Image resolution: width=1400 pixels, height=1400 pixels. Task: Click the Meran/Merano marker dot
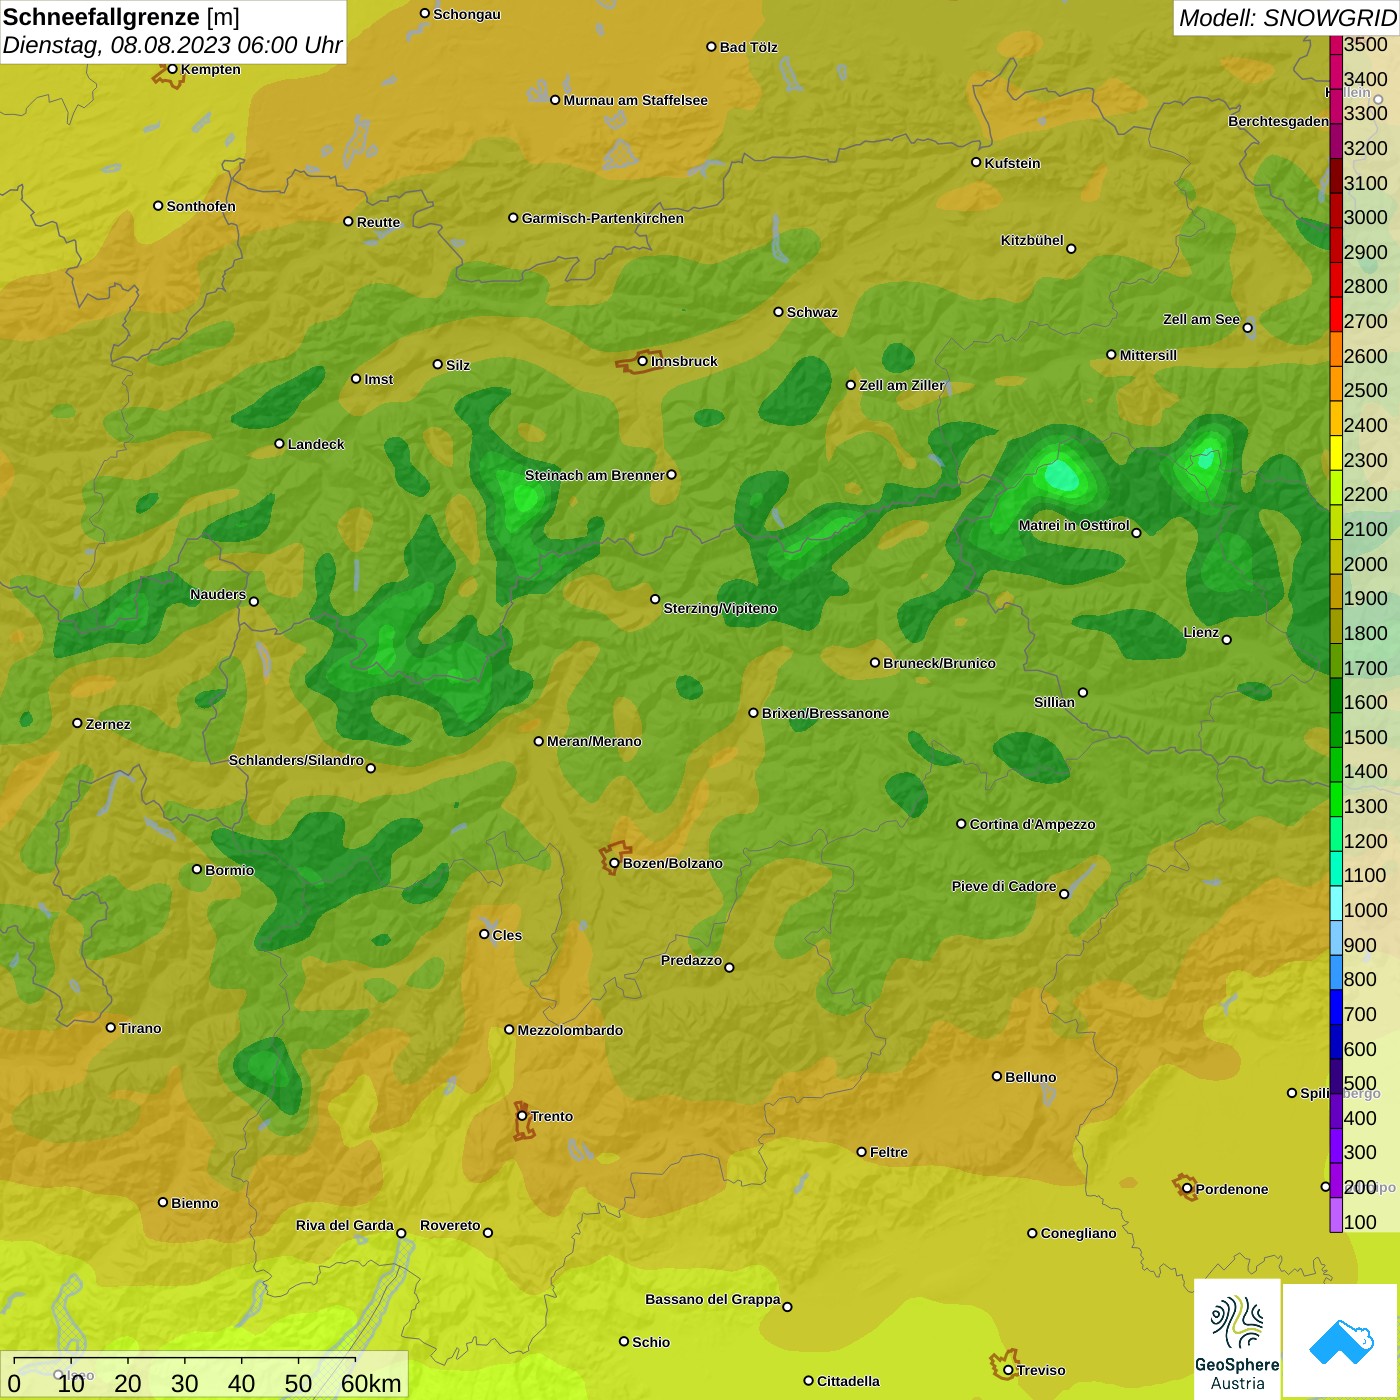(538, 741)
